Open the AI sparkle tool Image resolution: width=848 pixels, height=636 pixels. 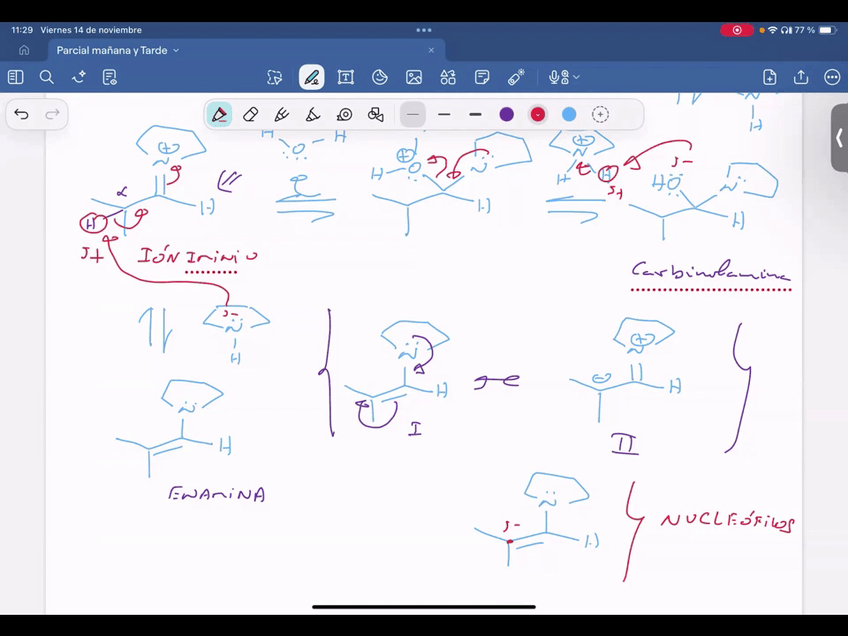click(79, 77)
